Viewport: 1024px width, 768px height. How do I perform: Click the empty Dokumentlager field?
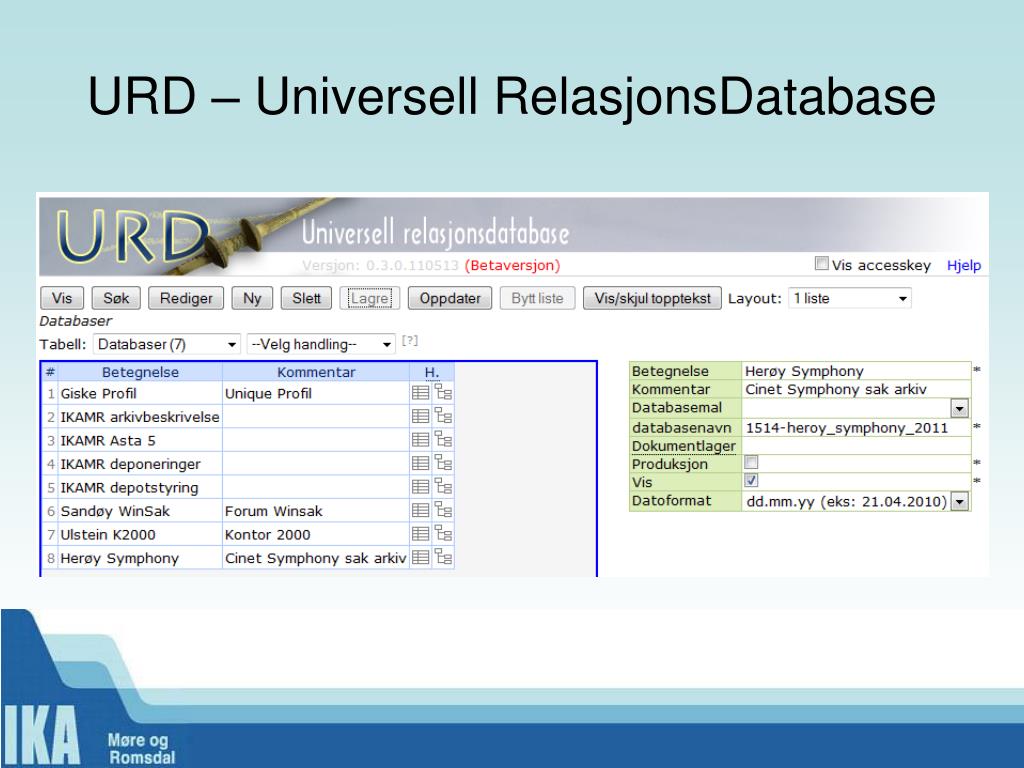click(x=856, y=446)
